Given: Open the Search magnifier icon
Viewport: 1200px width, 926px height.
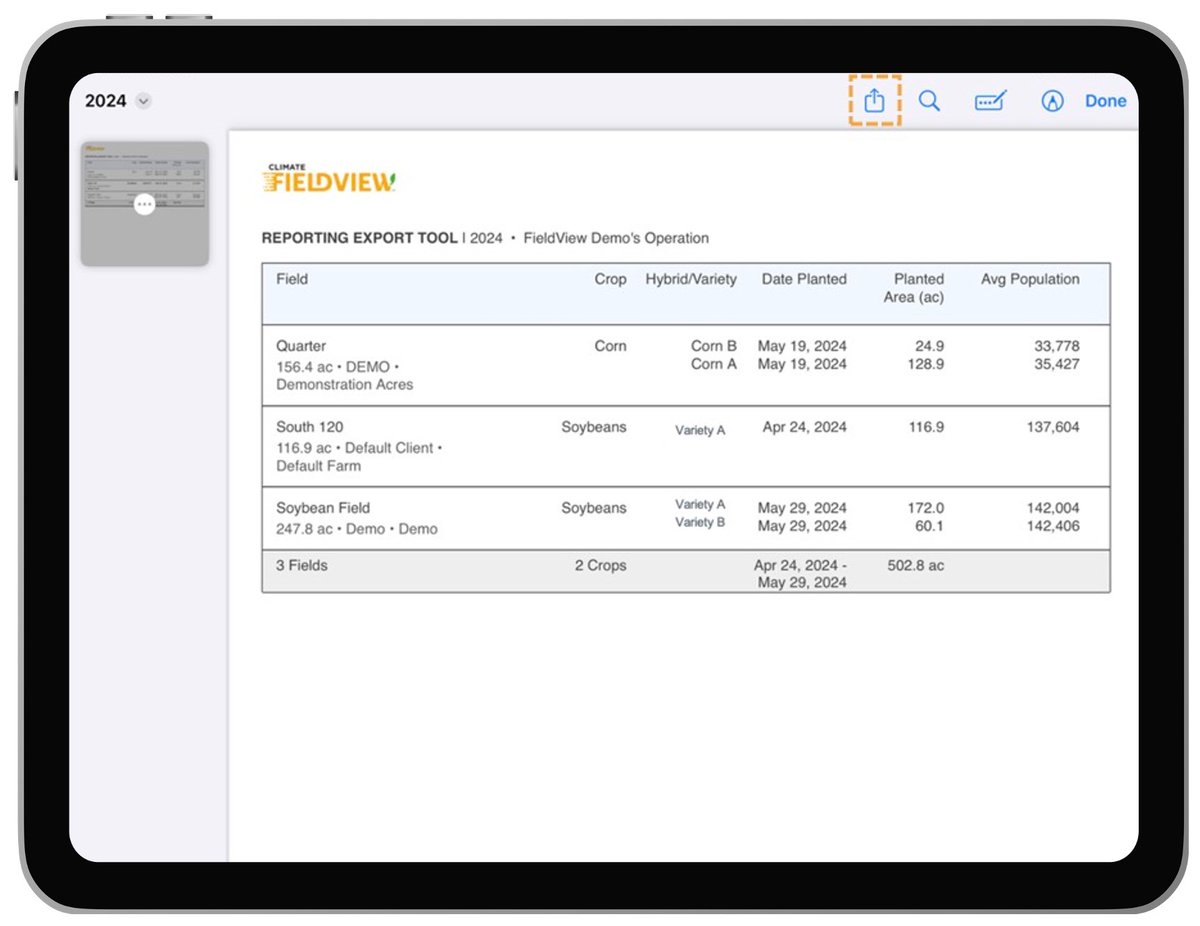Looking at the screenshot, I should pos(929,101).
